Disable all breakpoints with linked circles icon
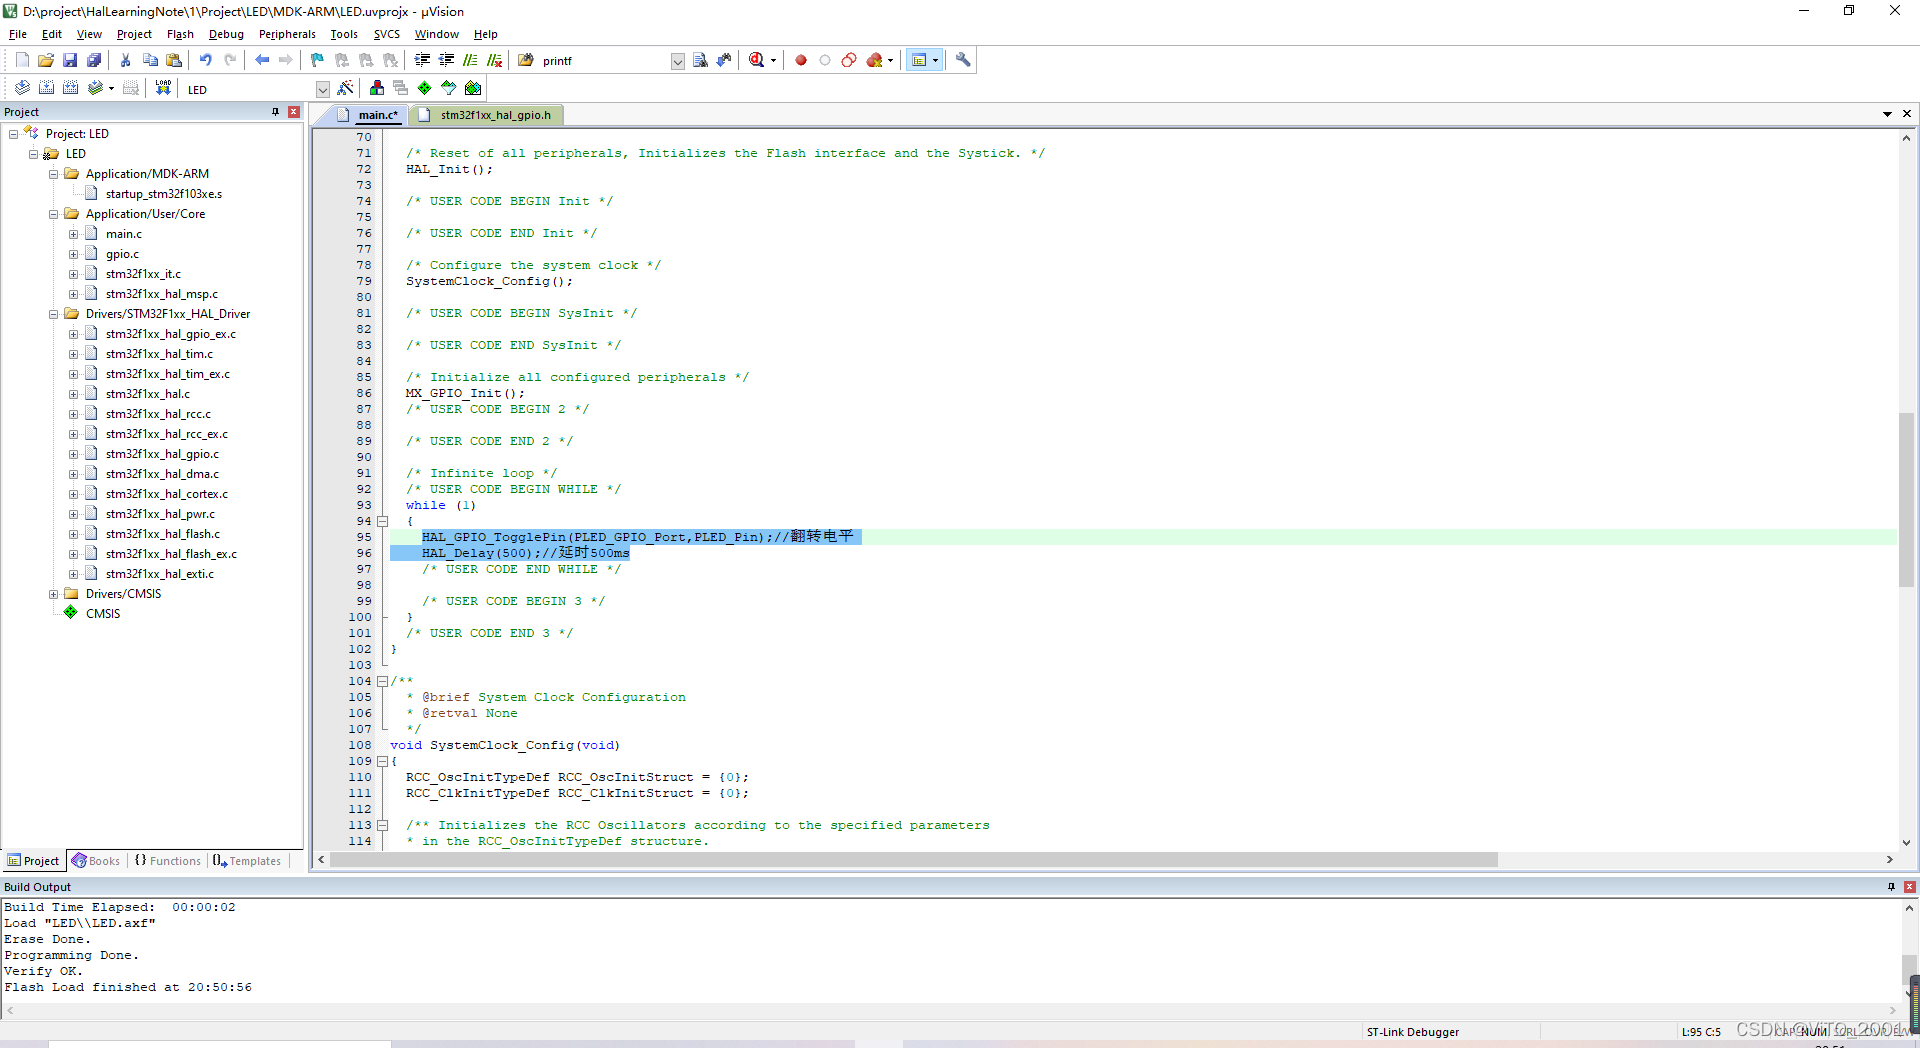 point(849,60)
